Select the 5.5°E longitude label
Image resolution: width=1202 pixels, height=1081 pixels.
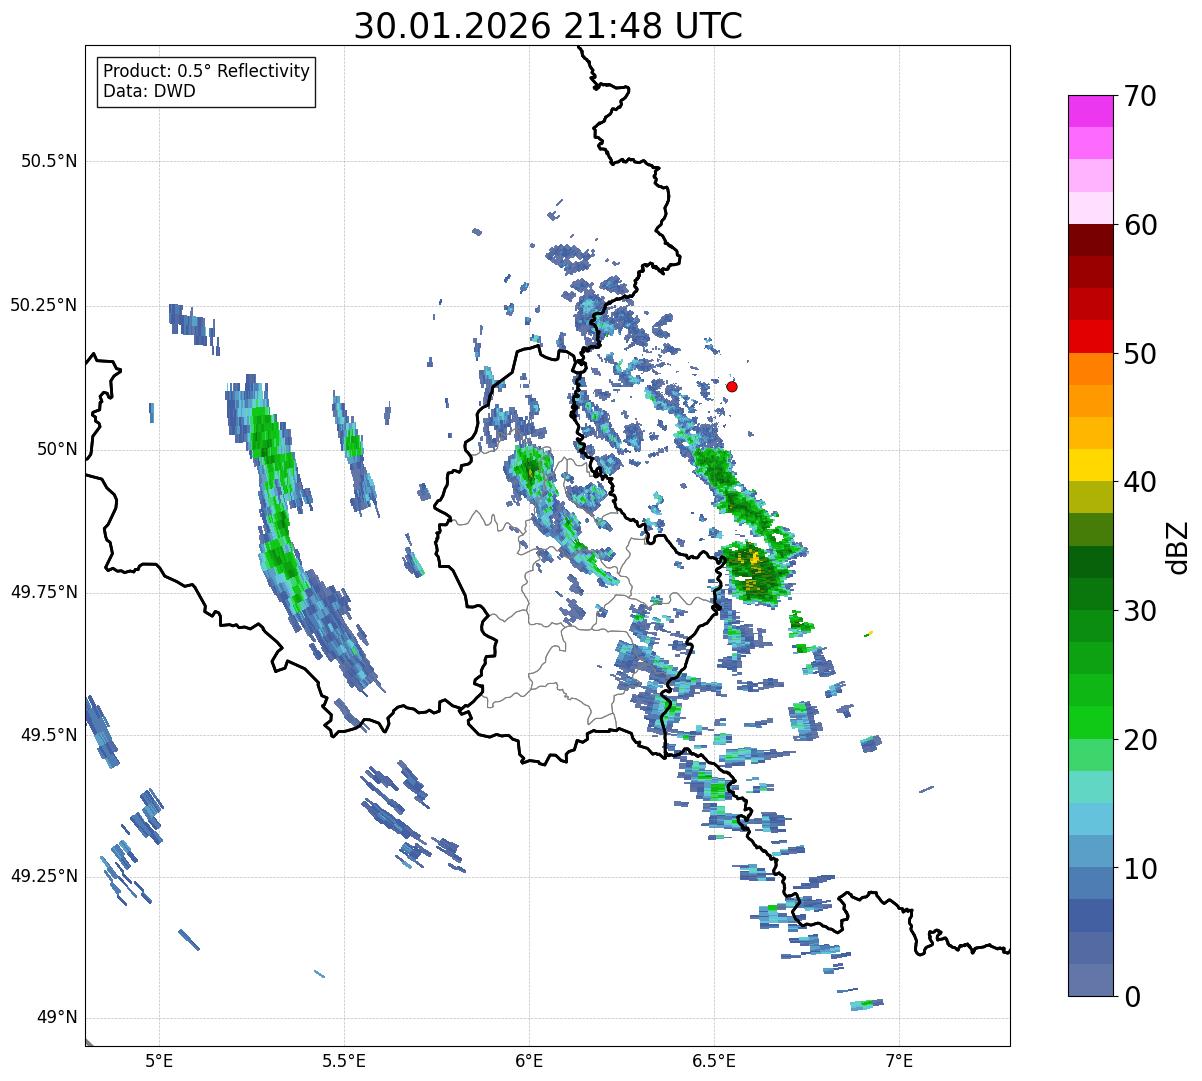click(344, 1060)
